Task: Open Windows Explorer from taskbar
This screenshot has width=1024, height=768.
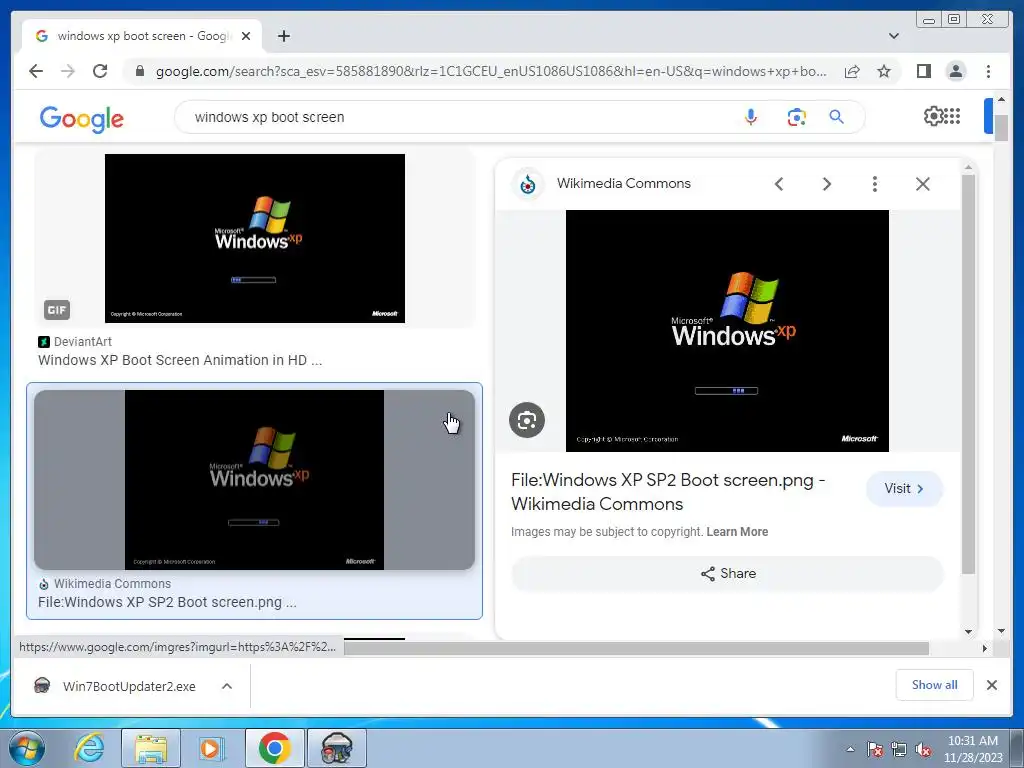Action: click(151, 748)
